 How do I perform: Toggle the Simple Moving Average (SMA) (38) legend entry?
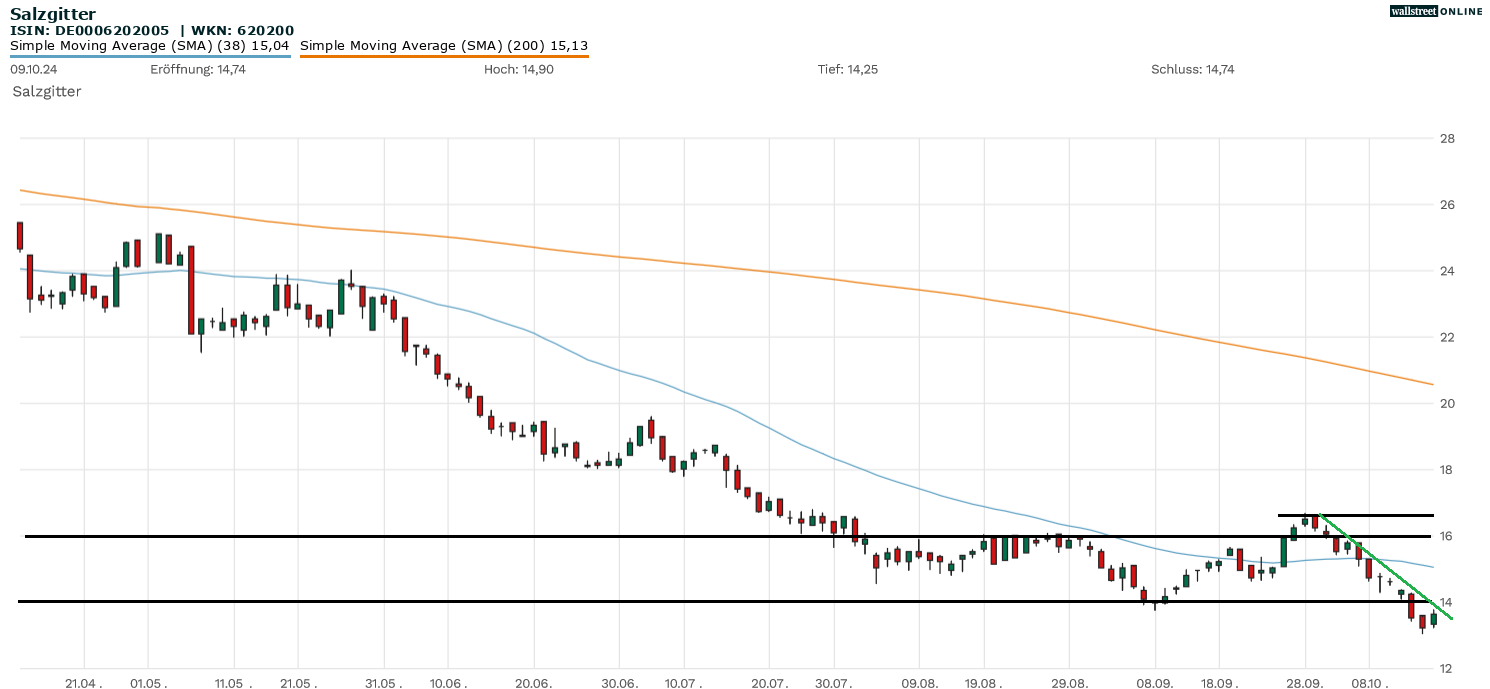pos(150,45)
